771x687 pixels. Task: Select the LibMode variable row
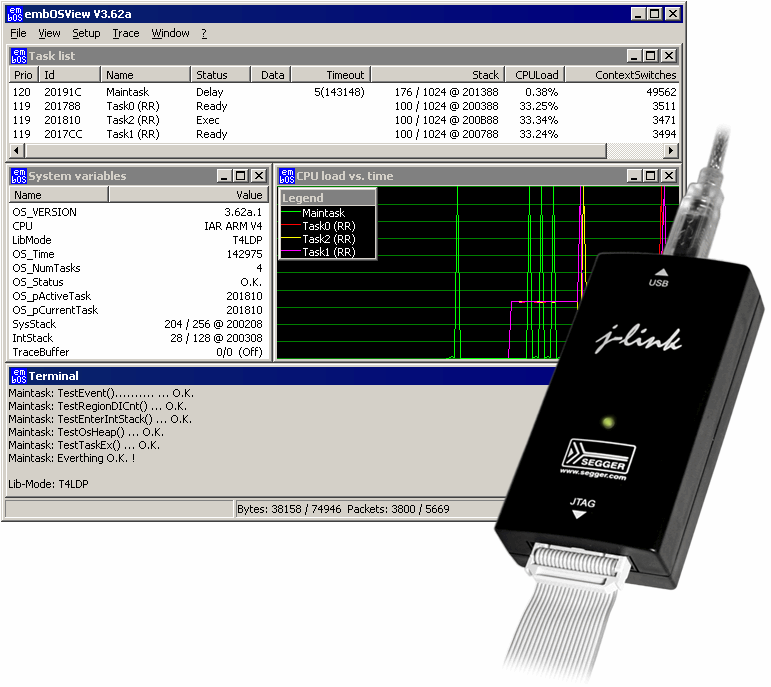click(138, 240)
